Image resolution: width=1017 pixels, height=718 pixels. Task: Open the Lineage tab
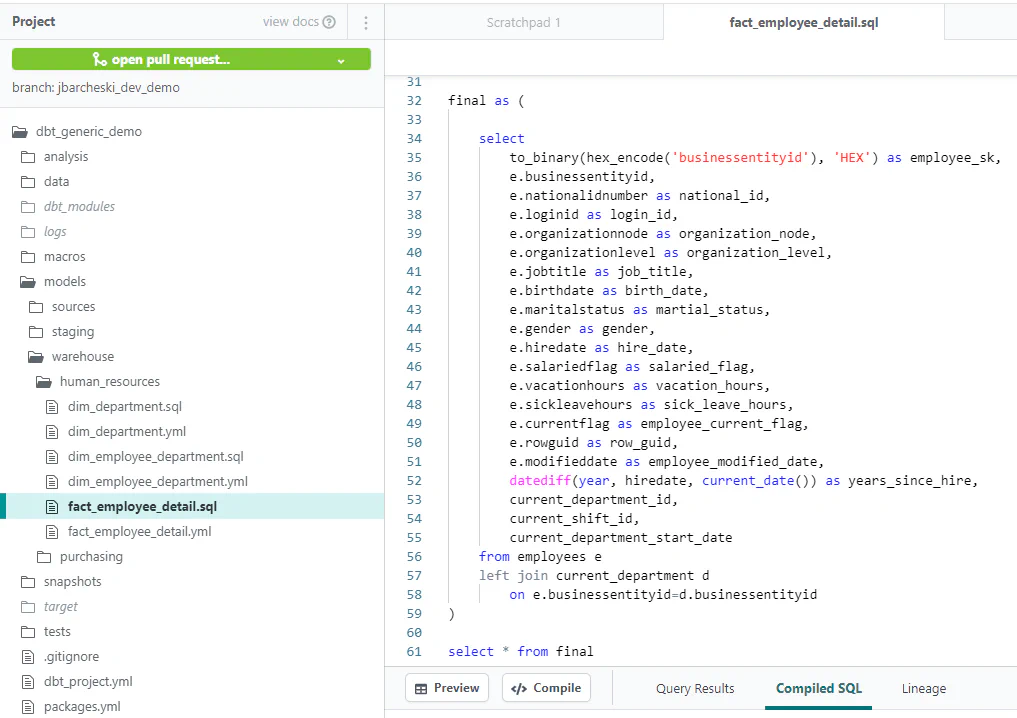[x=922, y=688]
